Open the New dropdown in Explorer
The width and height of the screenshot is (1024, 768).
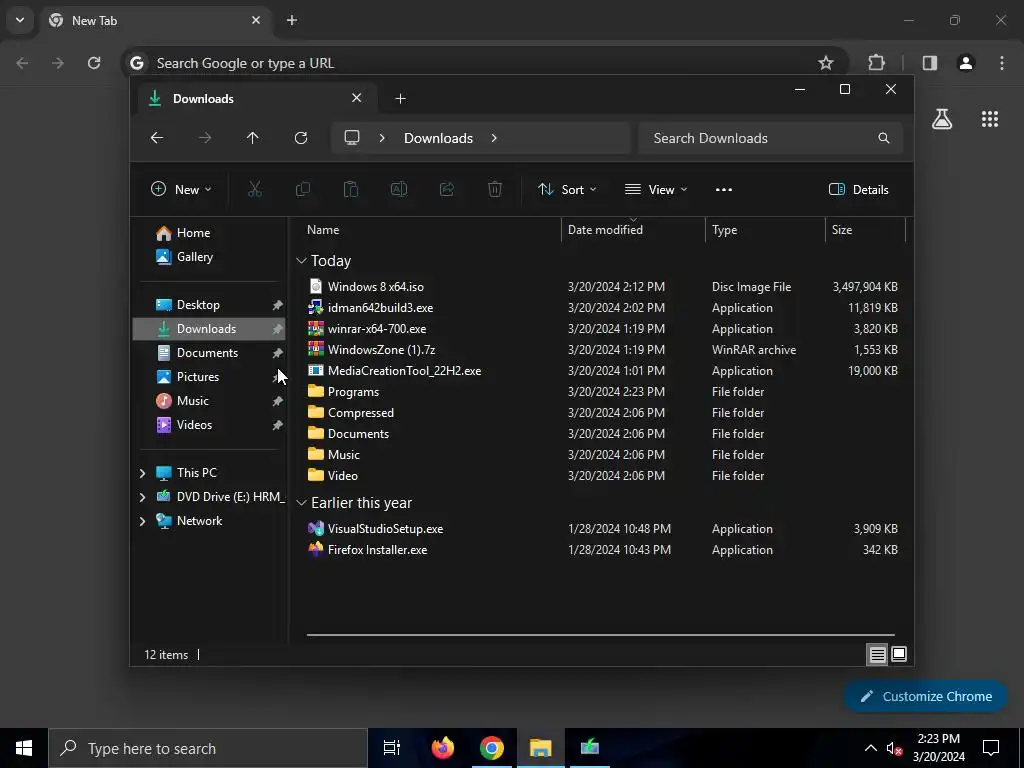[x=181, y=189]
